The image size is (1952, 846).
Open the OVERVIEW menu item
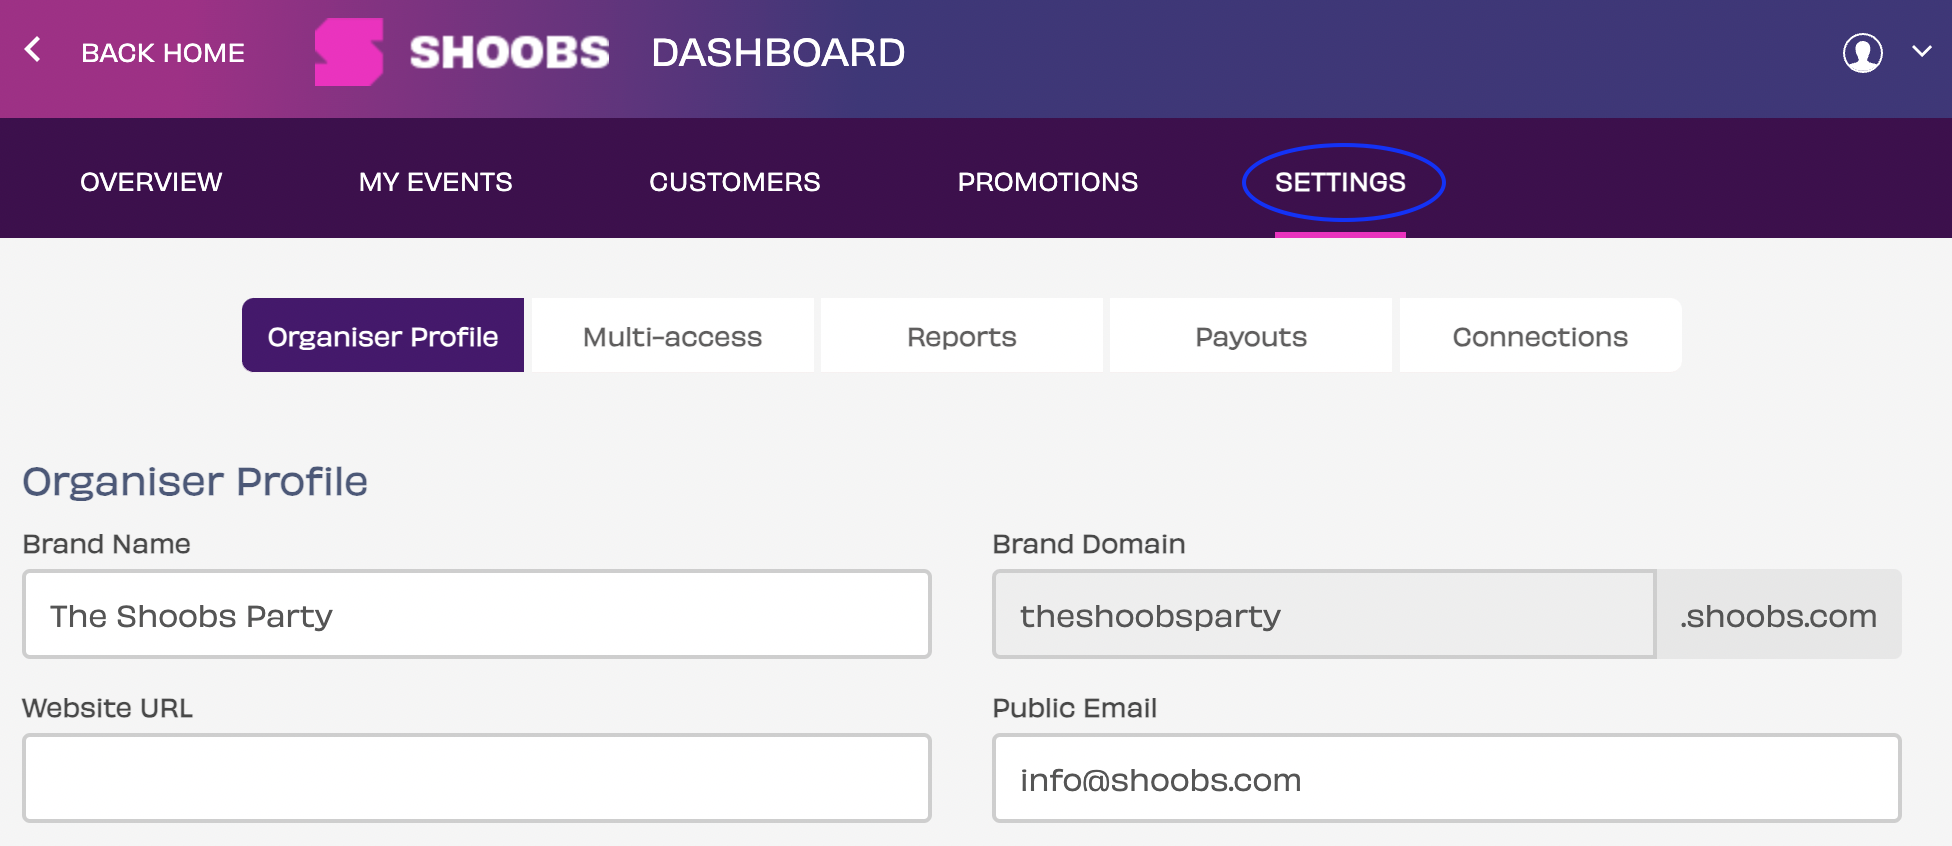pyautogui.click(x=151, y=182)
